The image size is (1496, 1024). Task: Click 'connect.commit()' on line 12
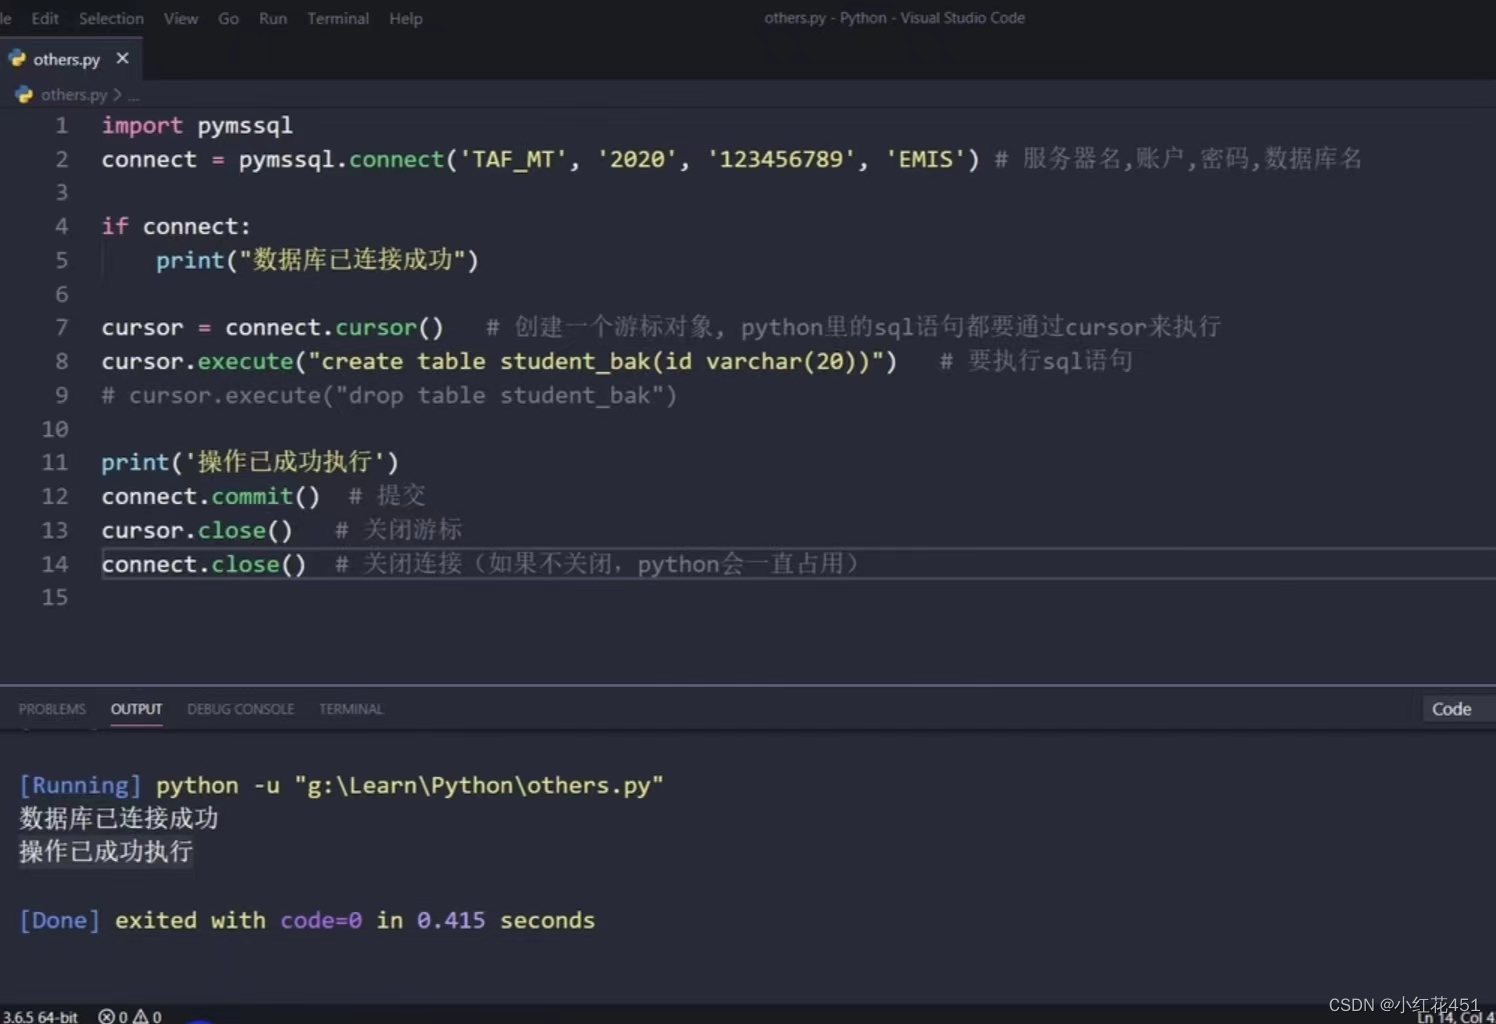tap(211, 497)
